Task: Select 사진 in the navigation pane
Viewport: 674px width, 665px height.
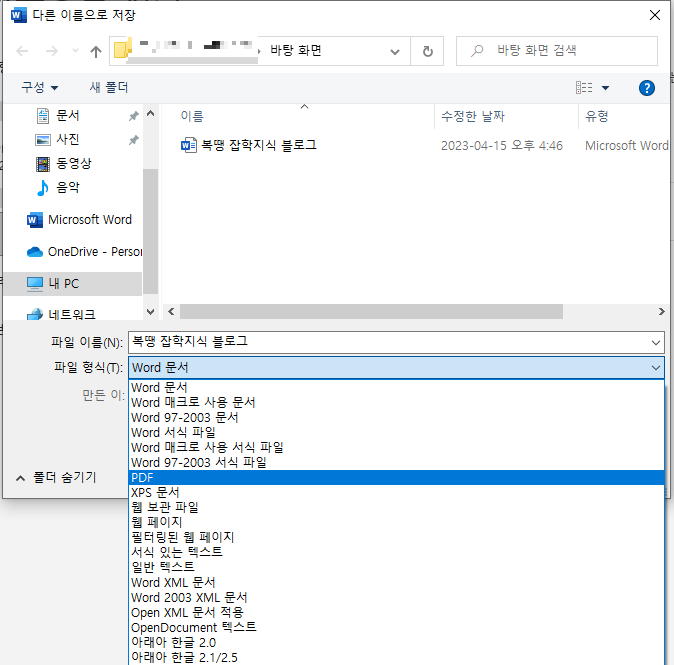Action: (x=68, y=139)
